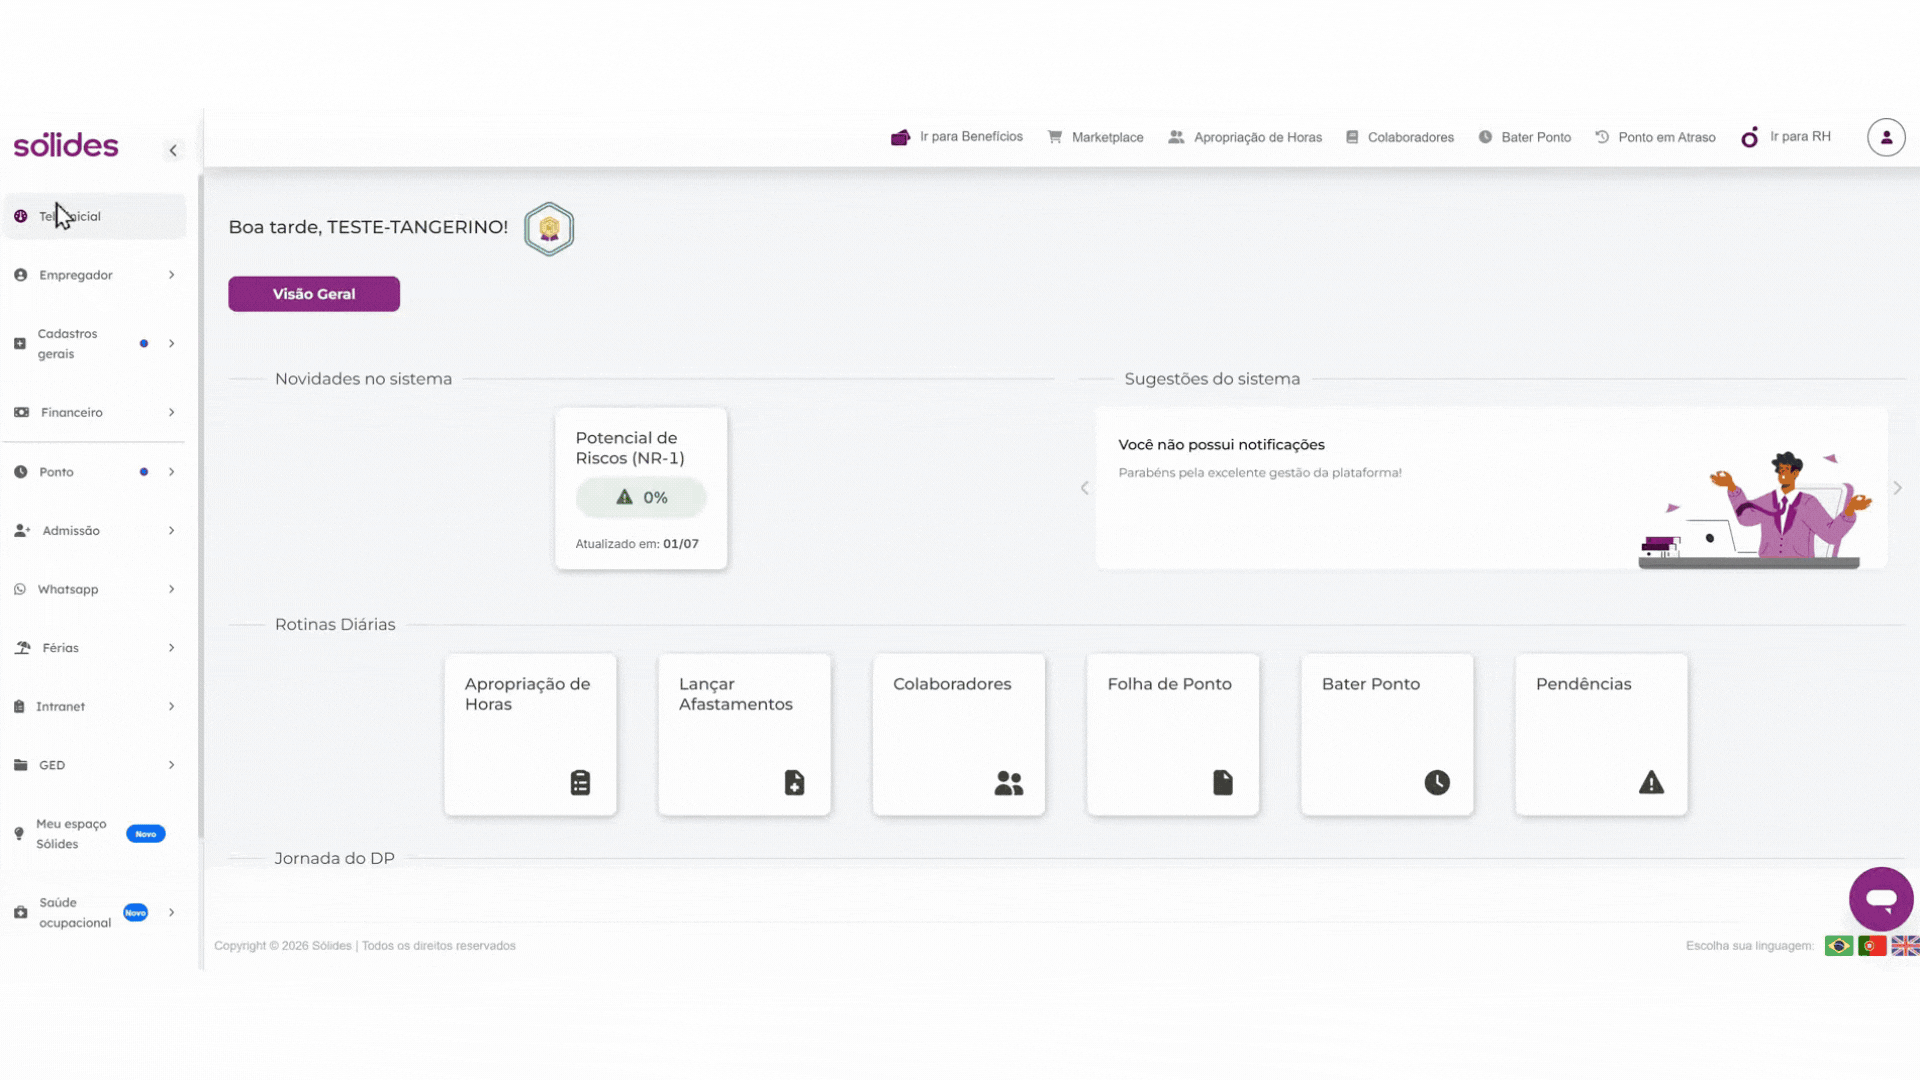Go to Tela inicial in sidebar
1920x1080 pixels.
(x=94, y=216)
